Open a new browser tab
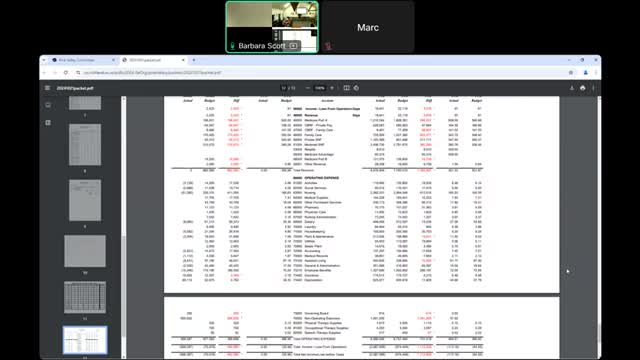The height and width of the screenshot is (360, 640). coord(194,60)
